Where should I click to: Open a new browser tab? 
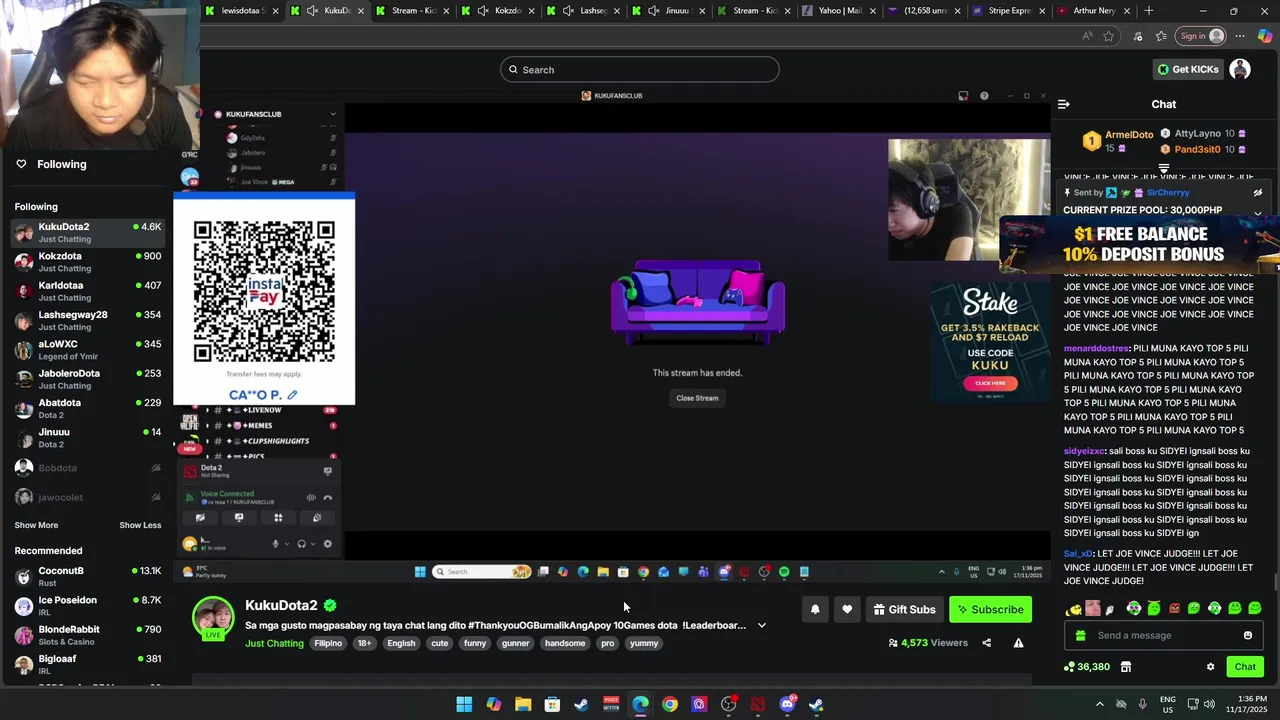[1148, 11]
